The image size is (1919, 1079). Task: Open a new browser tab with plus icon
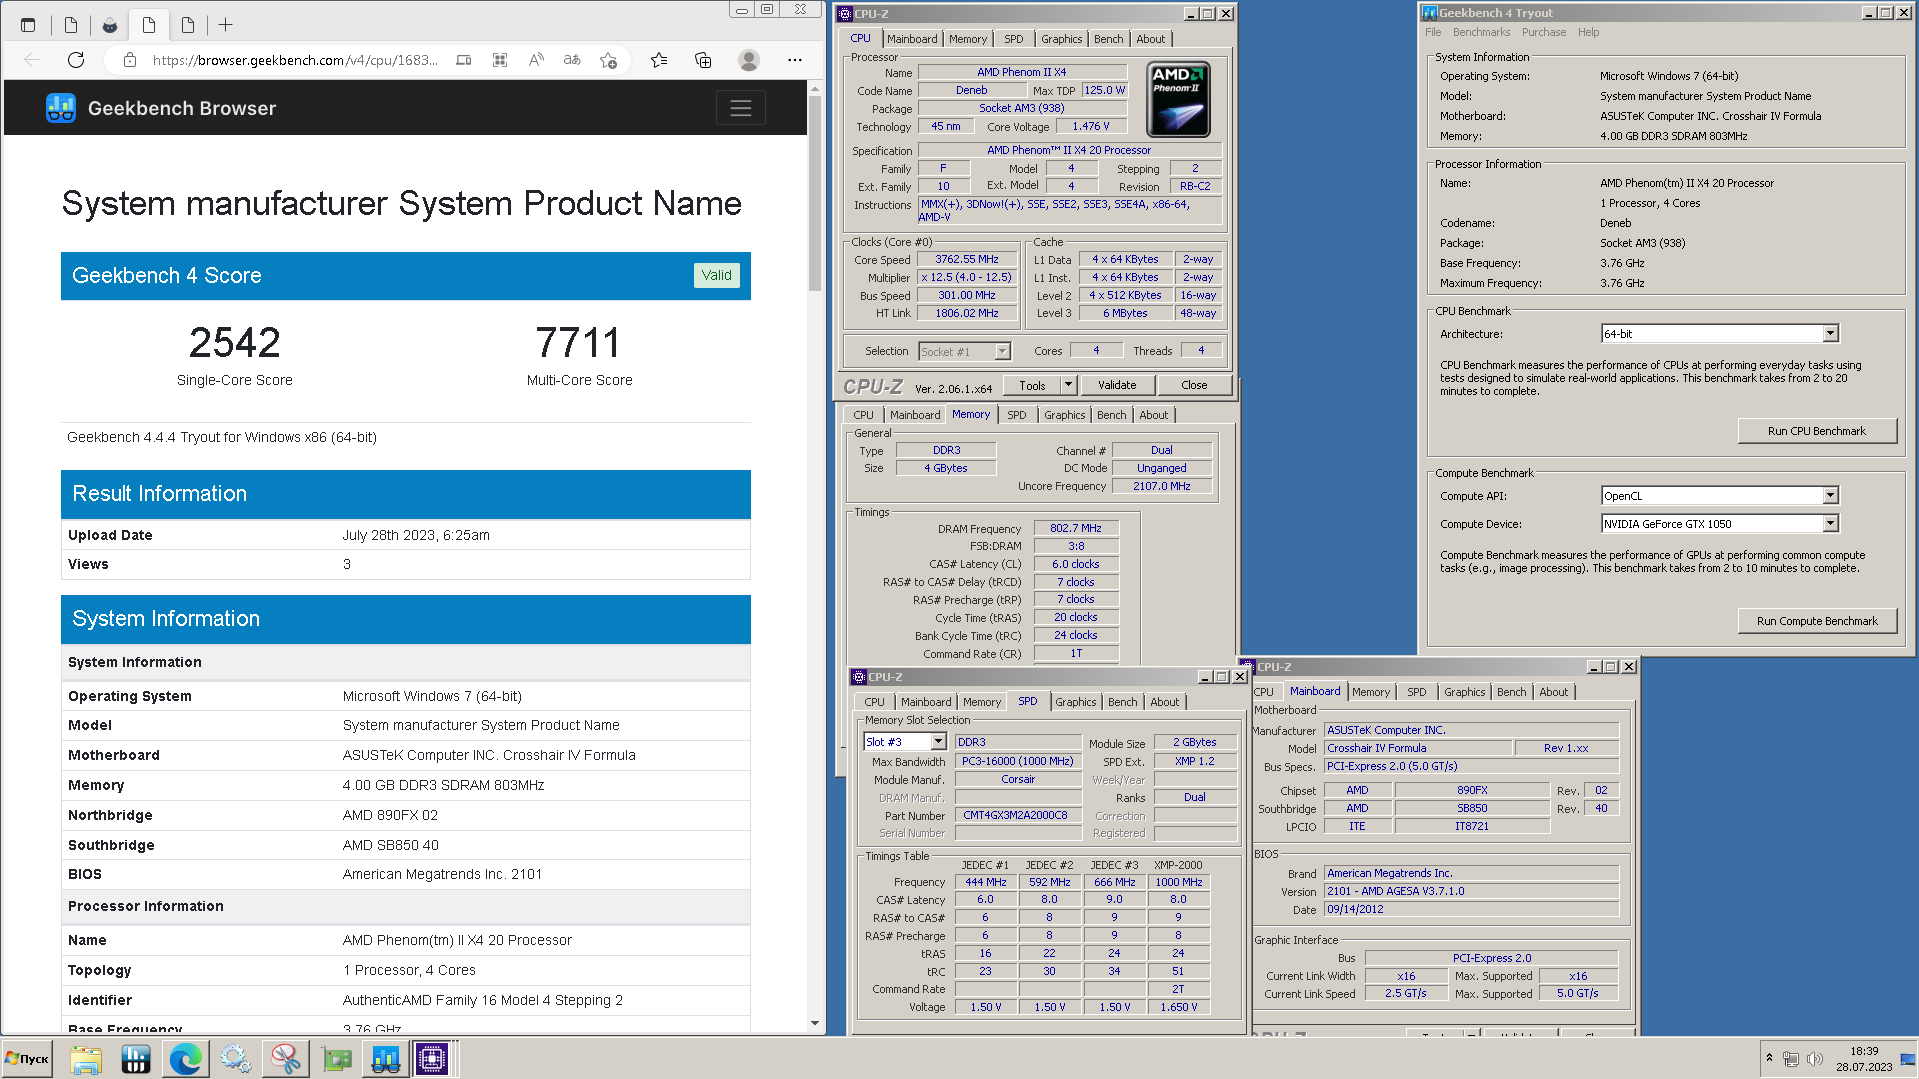(226, 25)
